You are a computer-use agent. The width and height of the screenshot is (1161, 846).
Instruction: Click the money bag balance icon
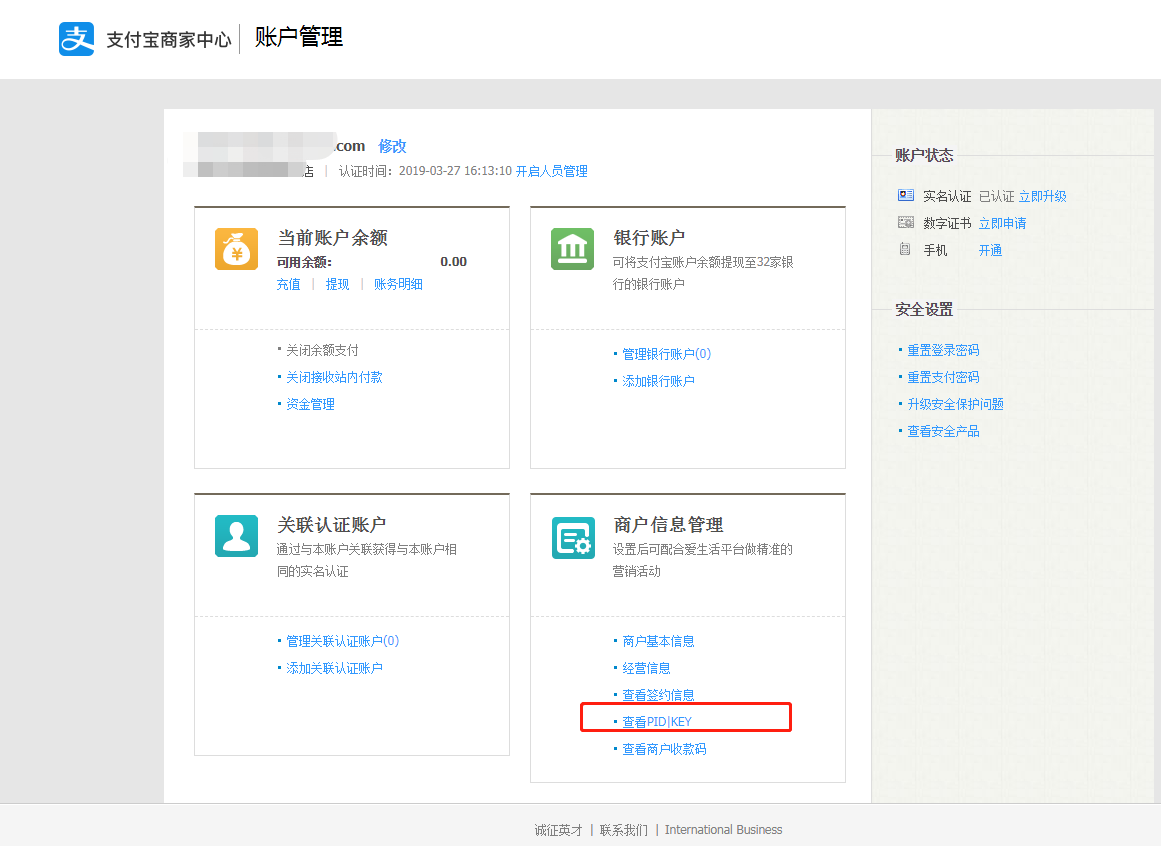(x=236, y=249)
